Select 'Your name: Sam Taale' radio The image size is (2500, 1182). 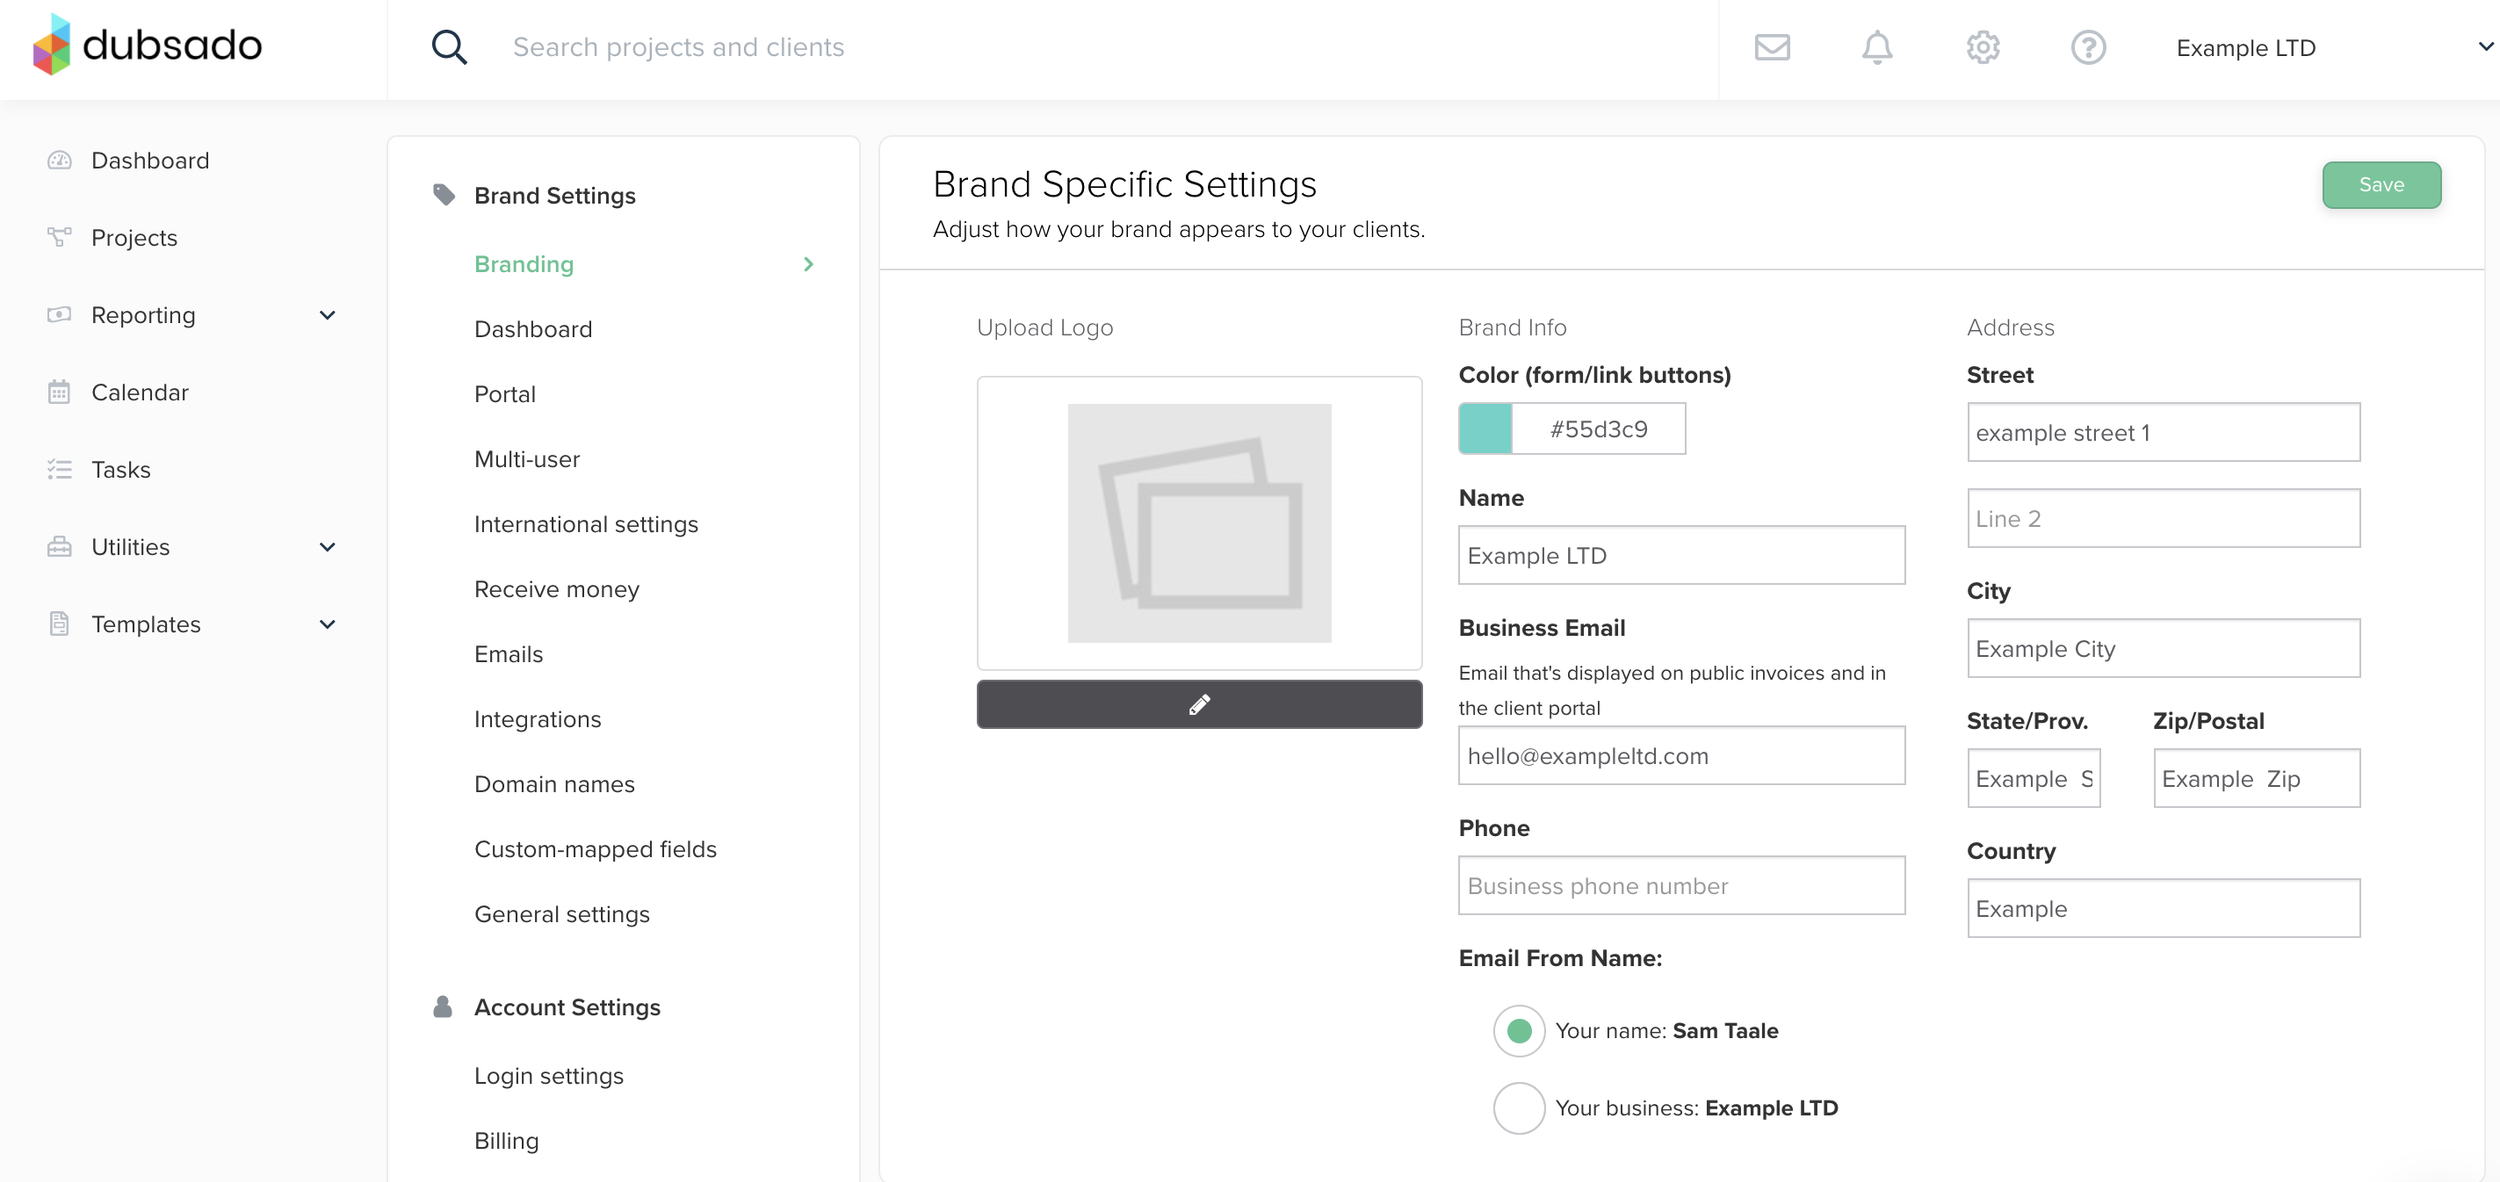click(x=1519, y=1031)
